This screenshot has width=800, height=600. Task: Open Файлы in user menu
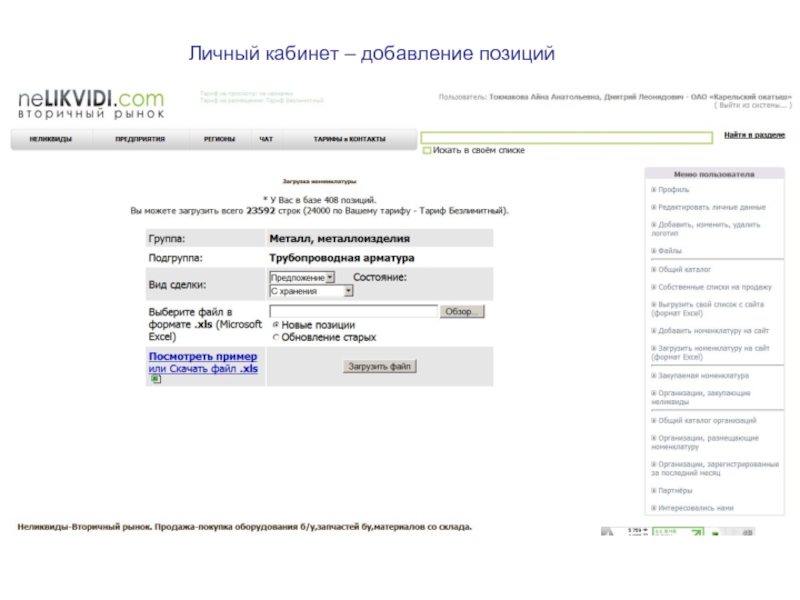click(x=670, y=251)
